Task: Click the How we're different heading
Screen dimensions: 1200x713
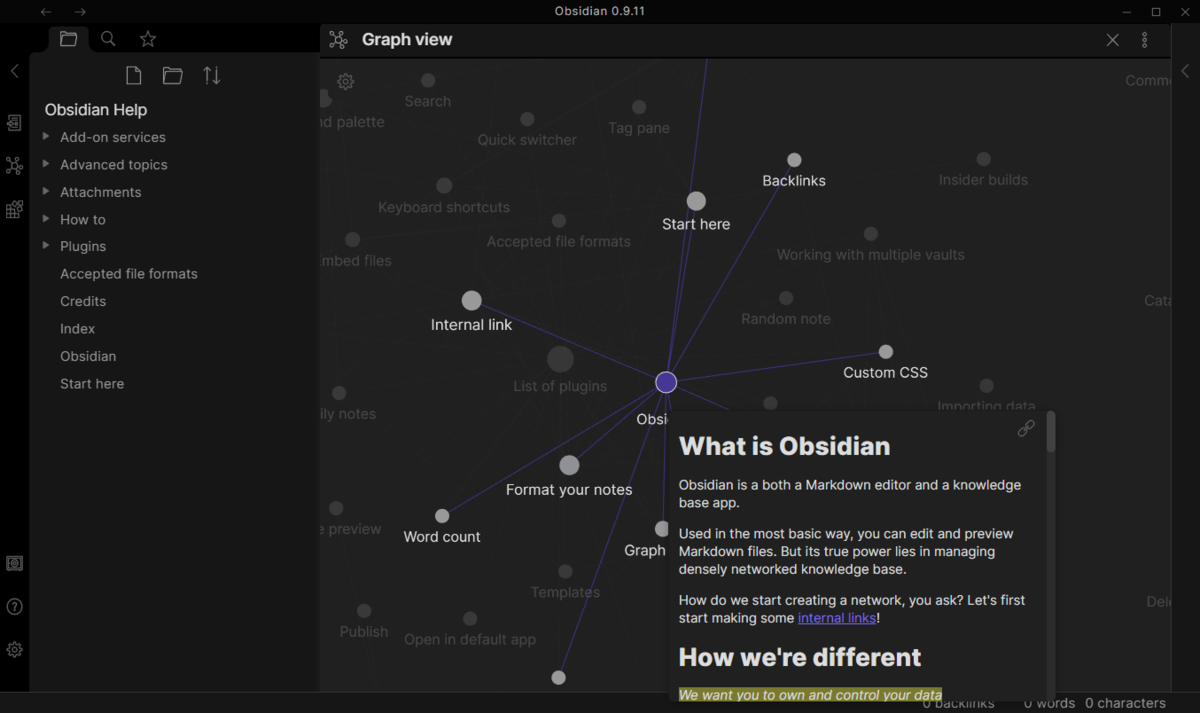Action: [800, 657]
